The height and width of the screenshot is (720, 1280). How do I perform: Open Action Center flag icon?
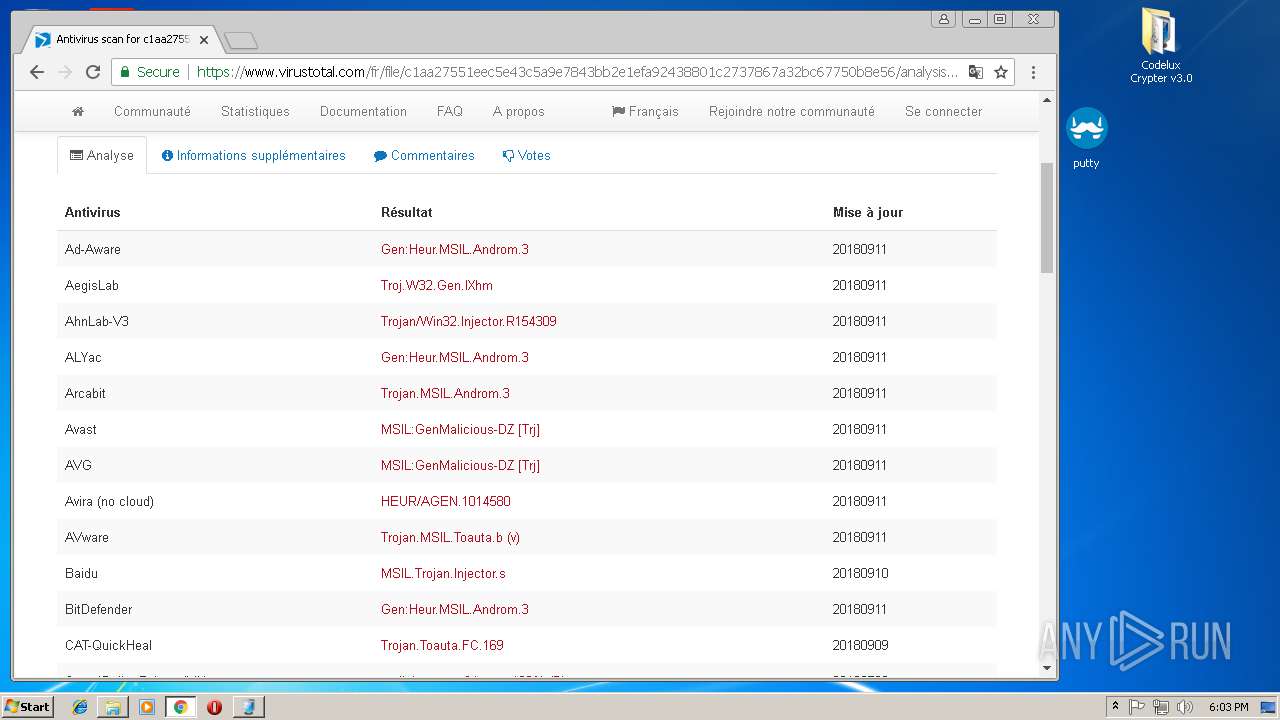pos(1137,707)
